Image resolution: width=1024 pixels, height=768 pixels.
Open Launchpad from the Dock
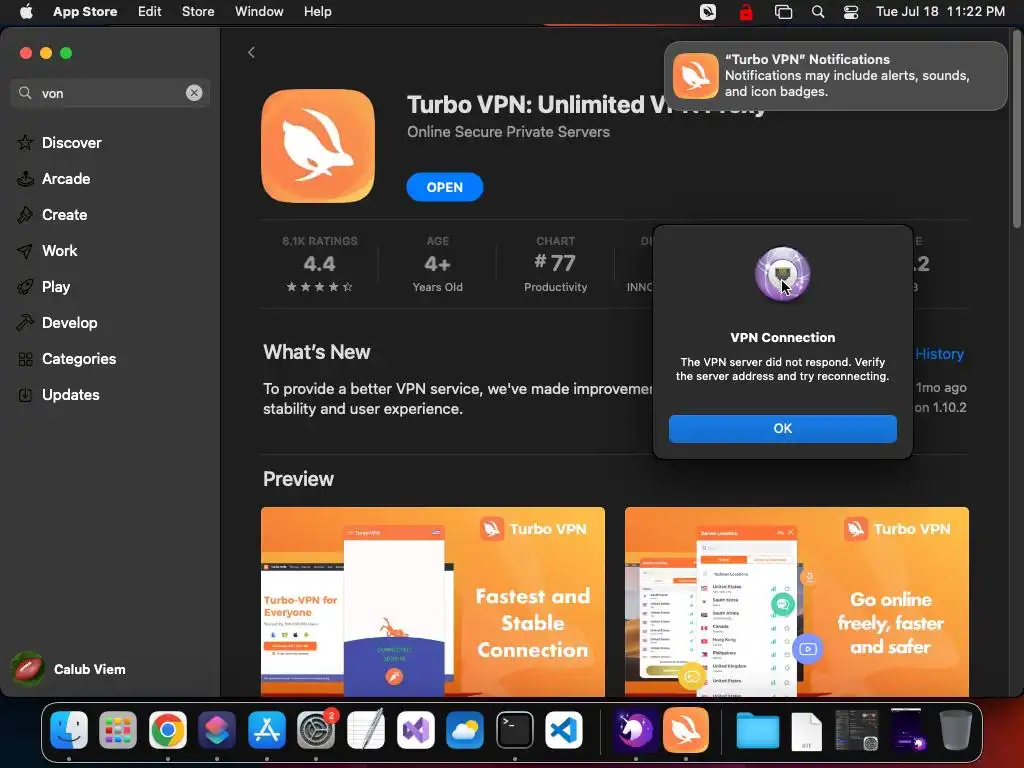(x=118, y=730)
